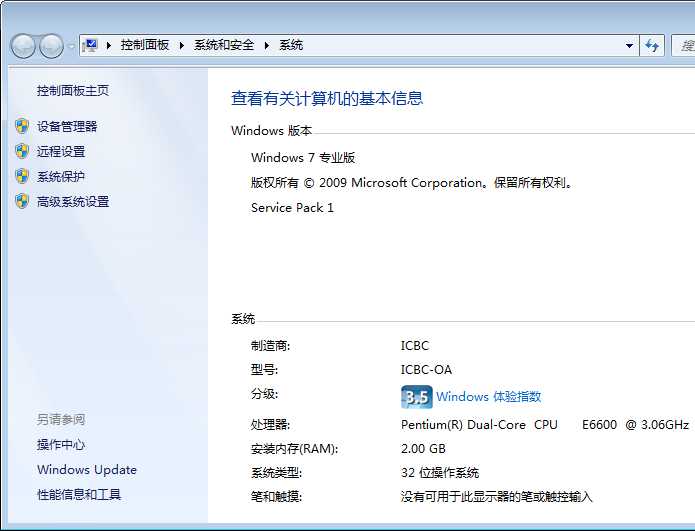Expand the arrow after the computer icon
695x531 pixels.
pyautogui.click(x=109, y=45)
